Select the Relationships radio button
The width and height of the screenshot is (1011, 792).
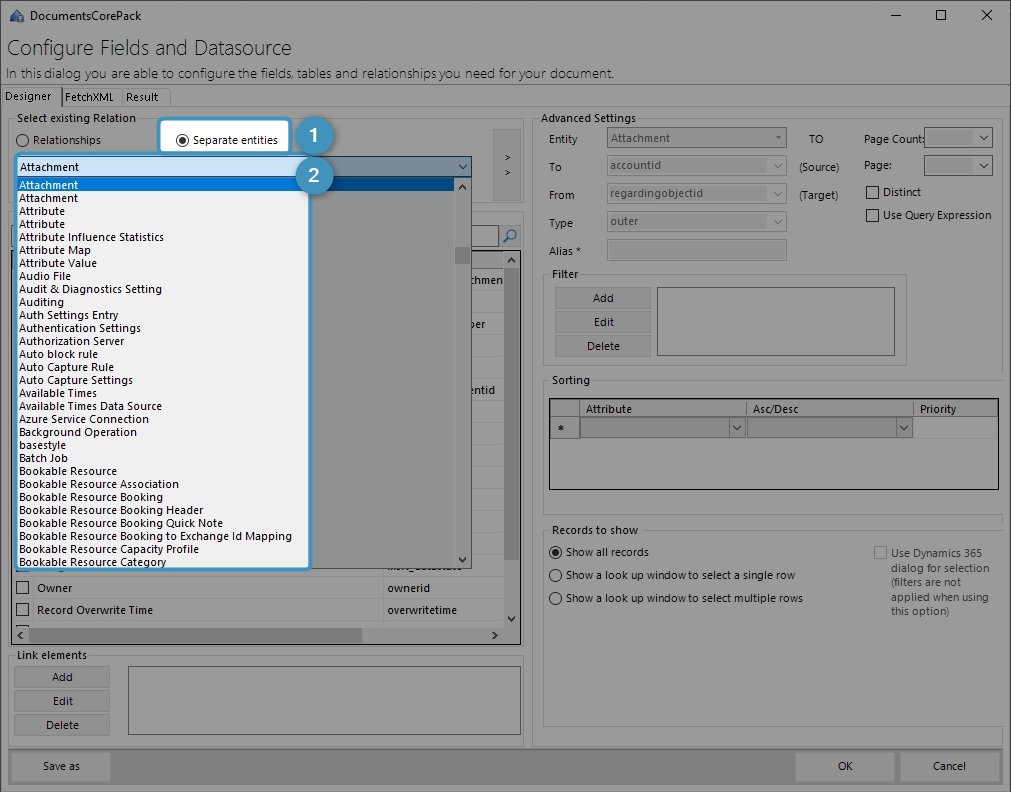coord(23,140)
